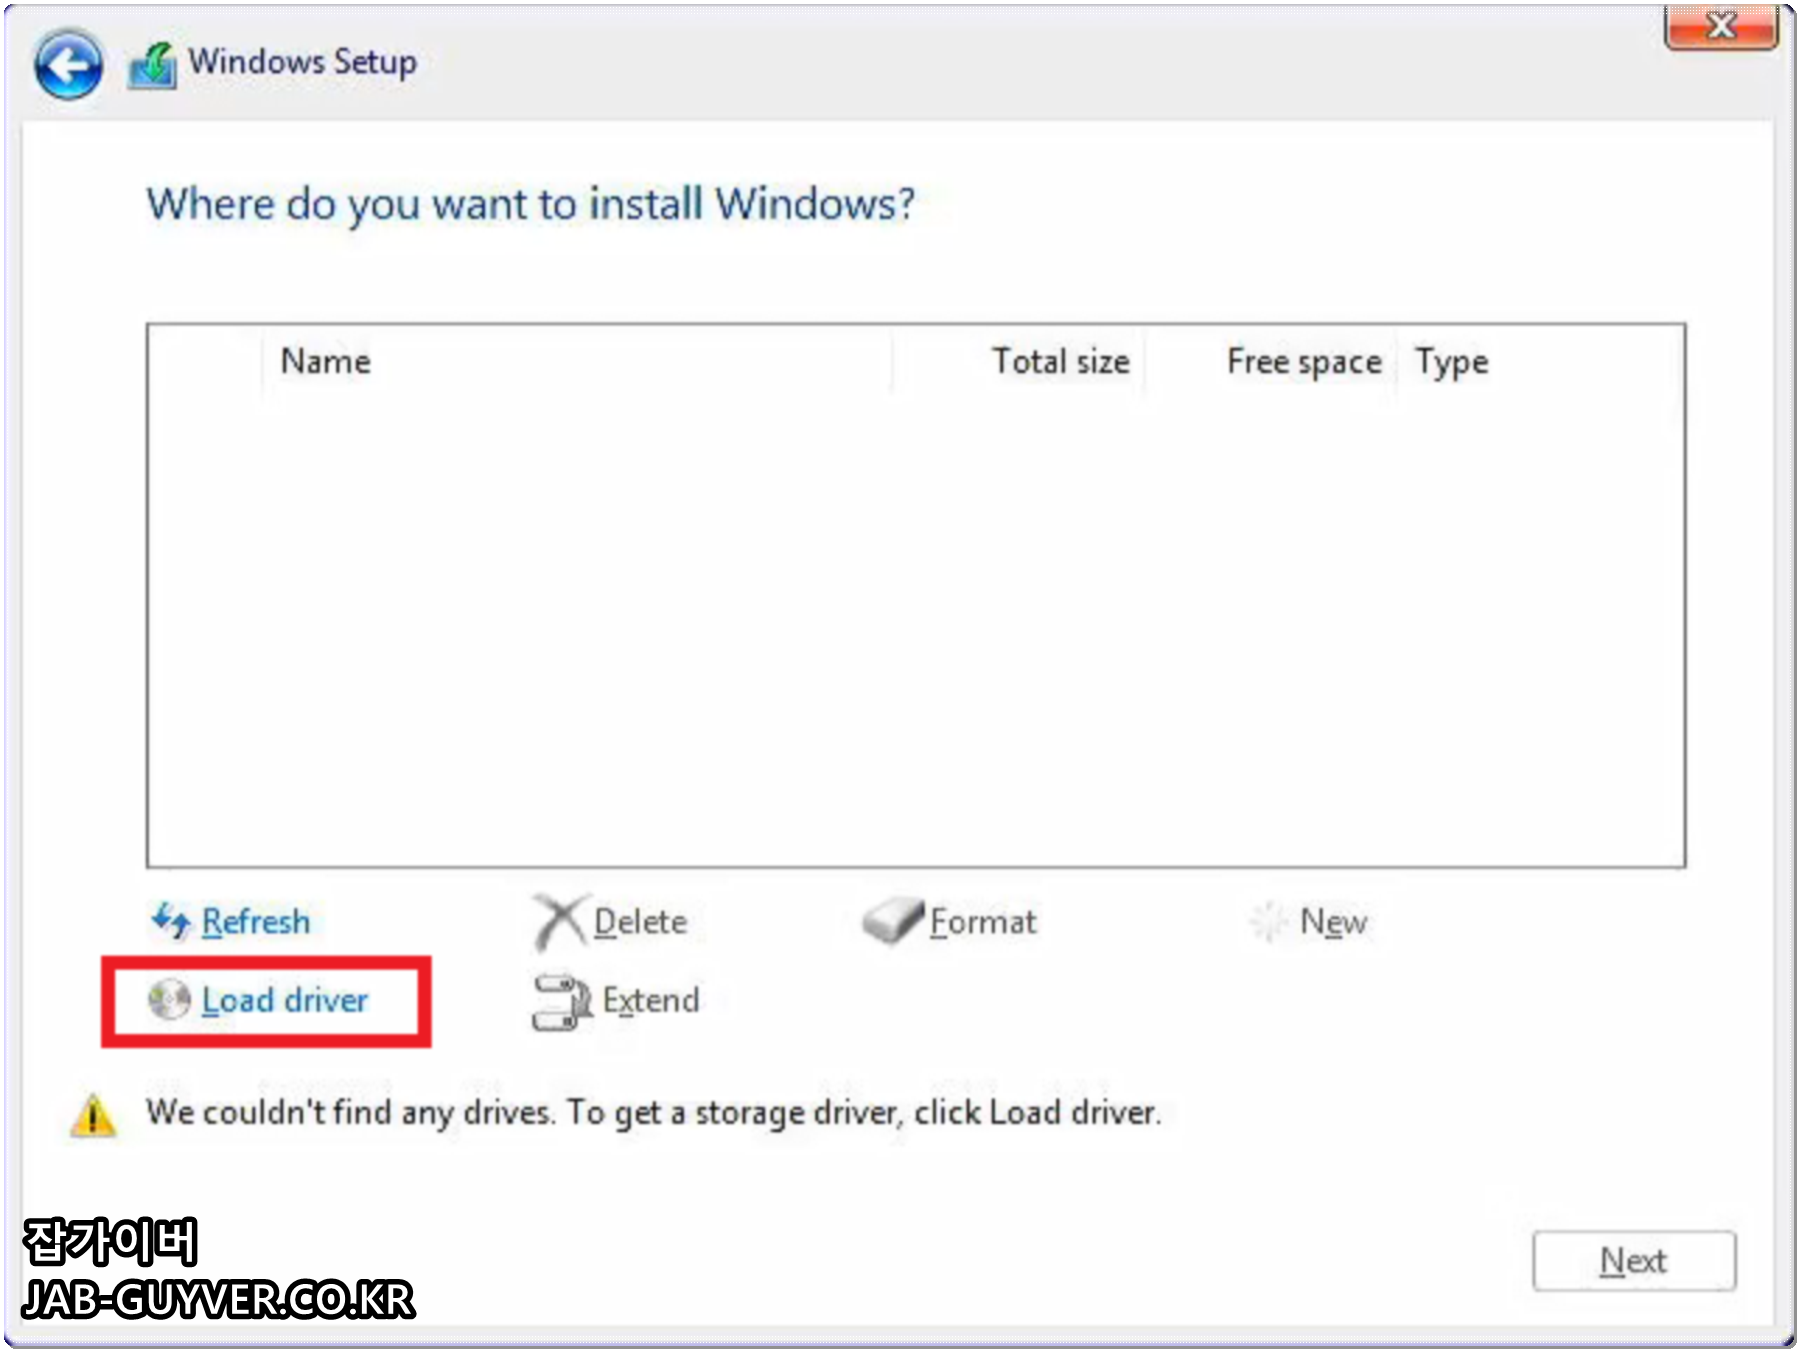The image size is (1800, 1352).
Task: Open the Load driver link
Action: click(x=285, y=1000)
